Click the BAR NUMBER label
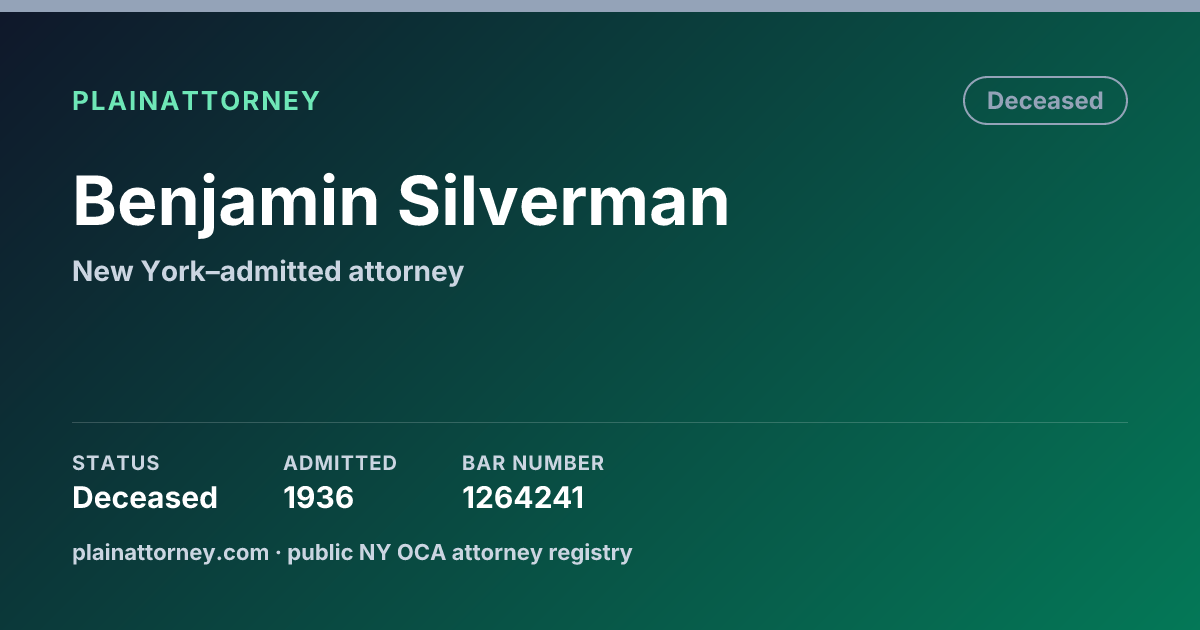1200x630 pixels. tap(533, 463)
